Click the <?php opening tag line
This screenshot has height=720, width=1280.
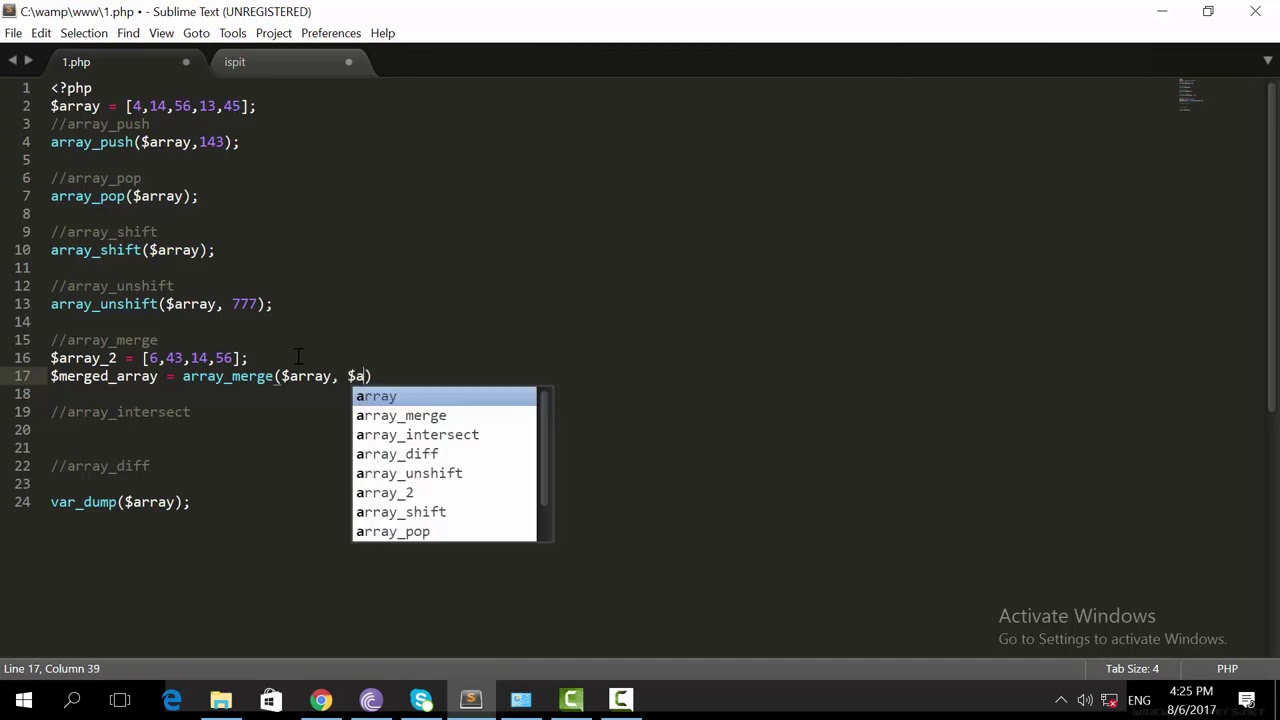point(71,88)
